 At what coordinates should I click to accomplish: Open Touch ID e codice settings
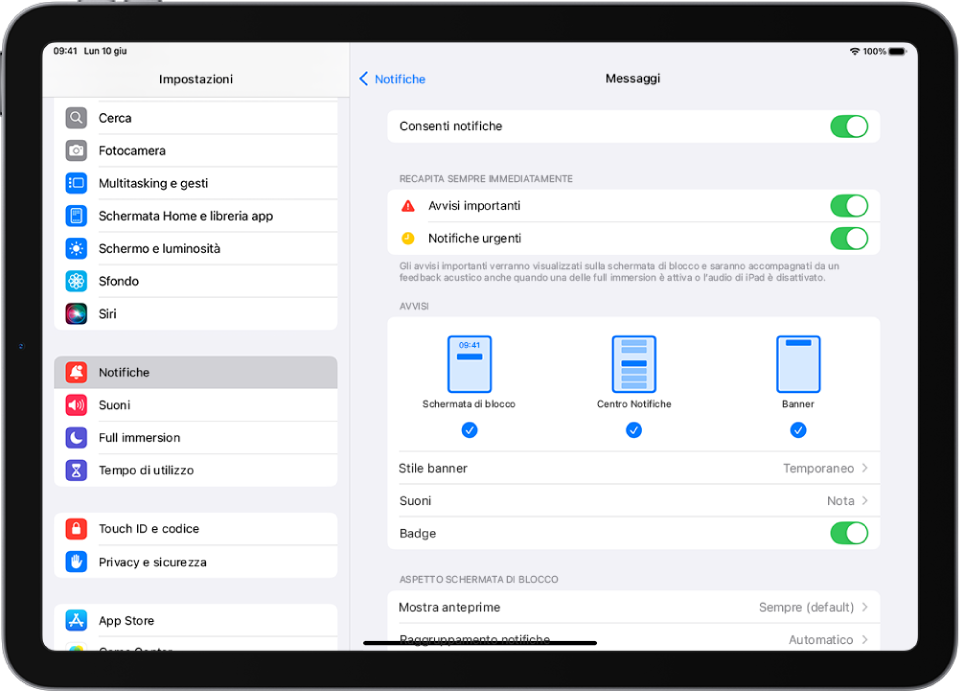tap(196, 528)
